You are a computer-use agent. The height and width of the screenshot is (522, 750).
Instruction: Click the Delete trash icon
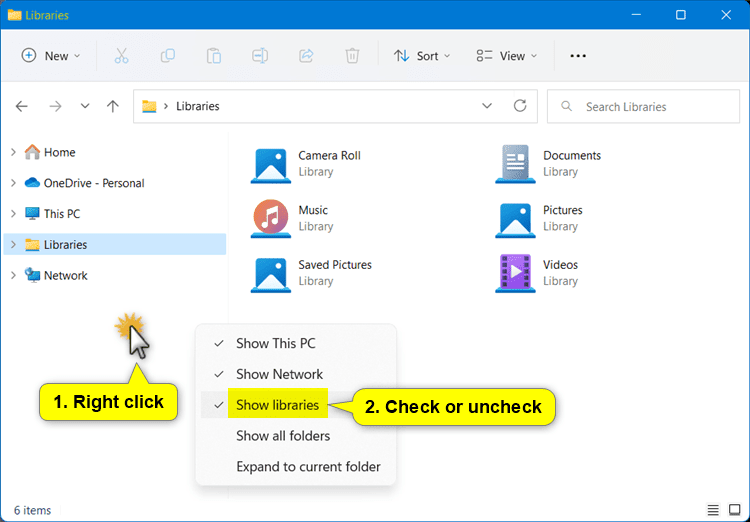tap(352, 56)
